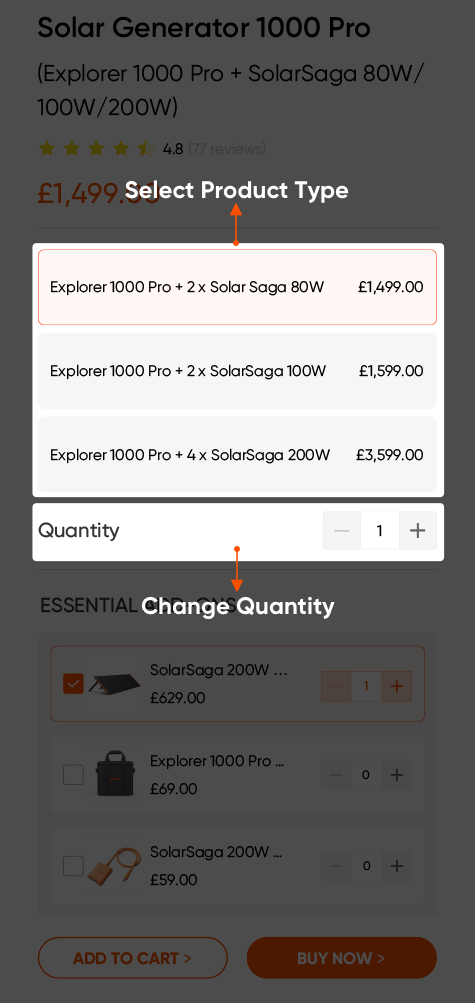Screen dimensions: 475x1003
Task: Tick the £59.00 SolarSaga accessory checkbox
Action: point(74,866)
